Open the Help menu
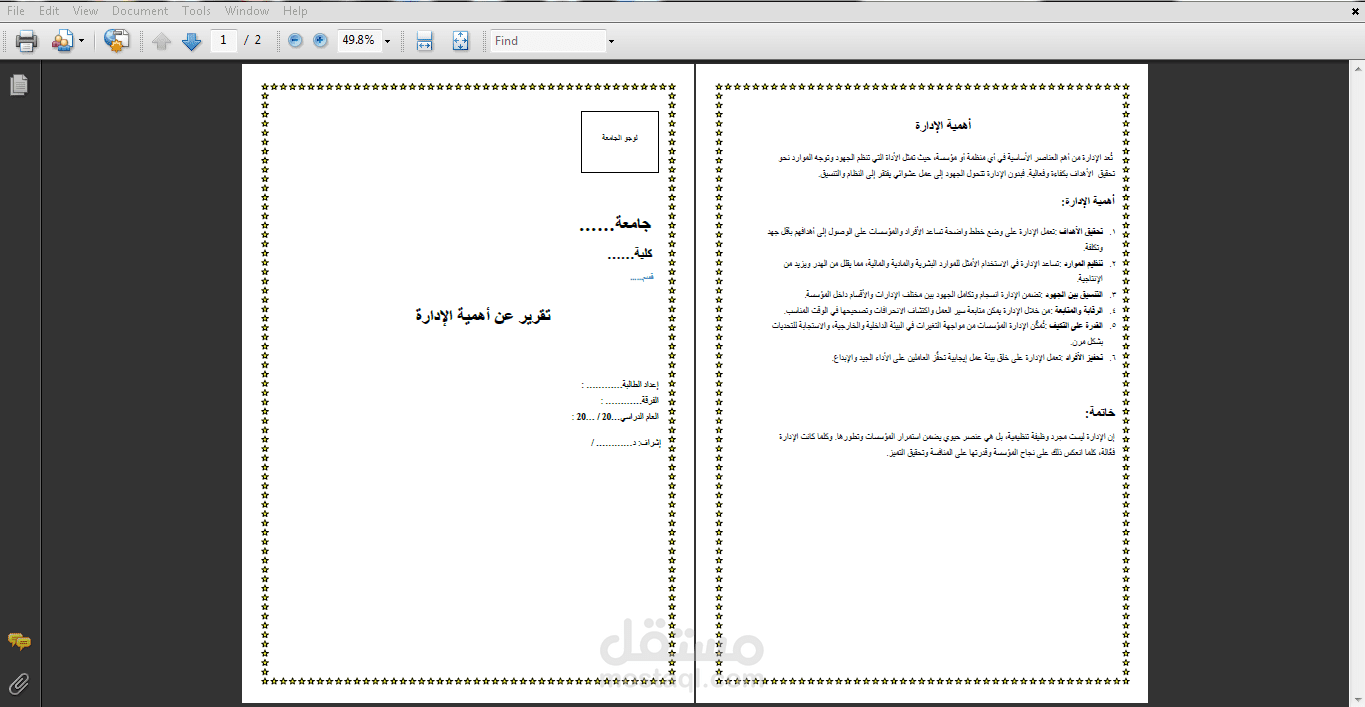This screenshot has height=707, width=1365. coord(295,11)
